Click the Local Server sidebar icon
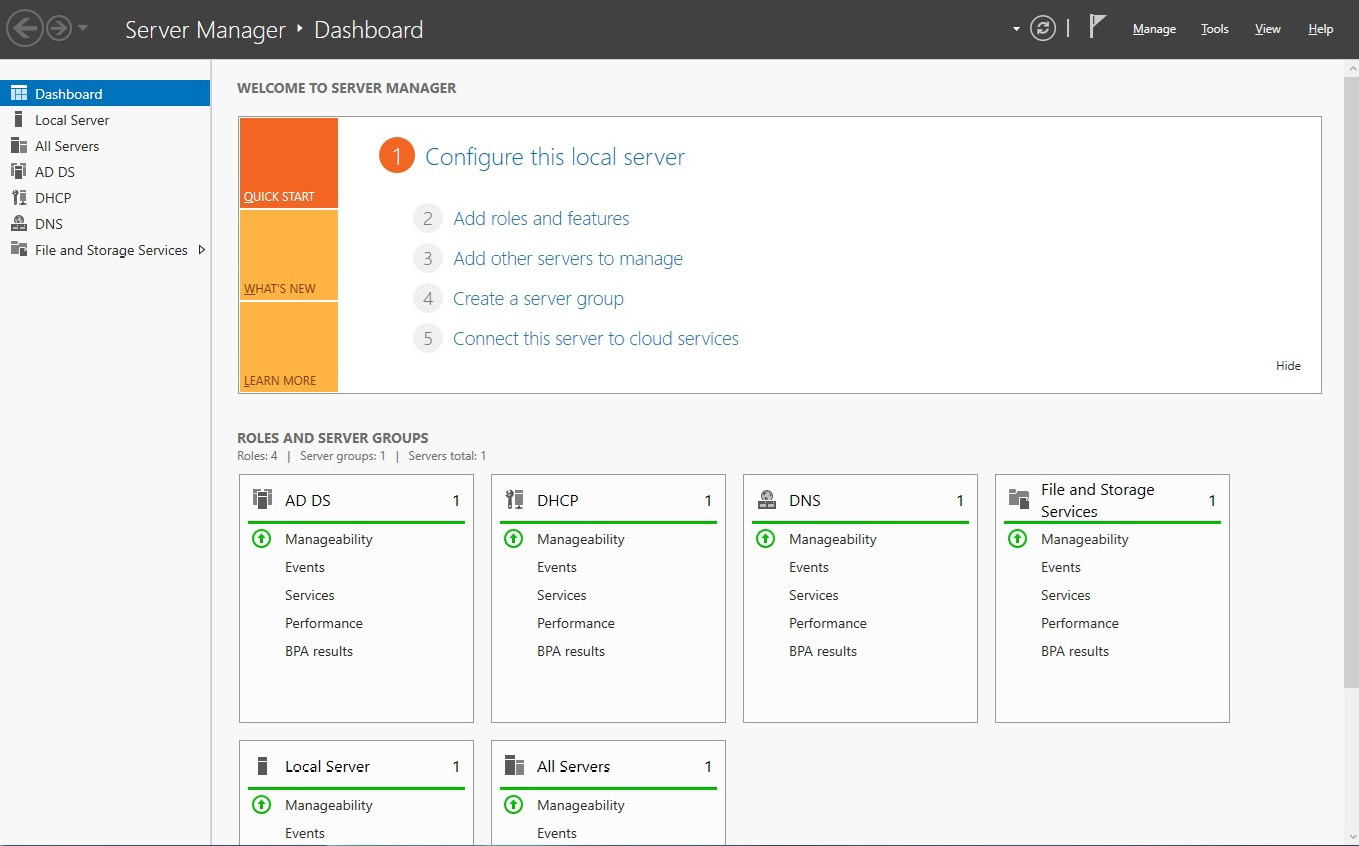Image resolution: width=1359 pixels, height=846 pixels. click(18, 119)
